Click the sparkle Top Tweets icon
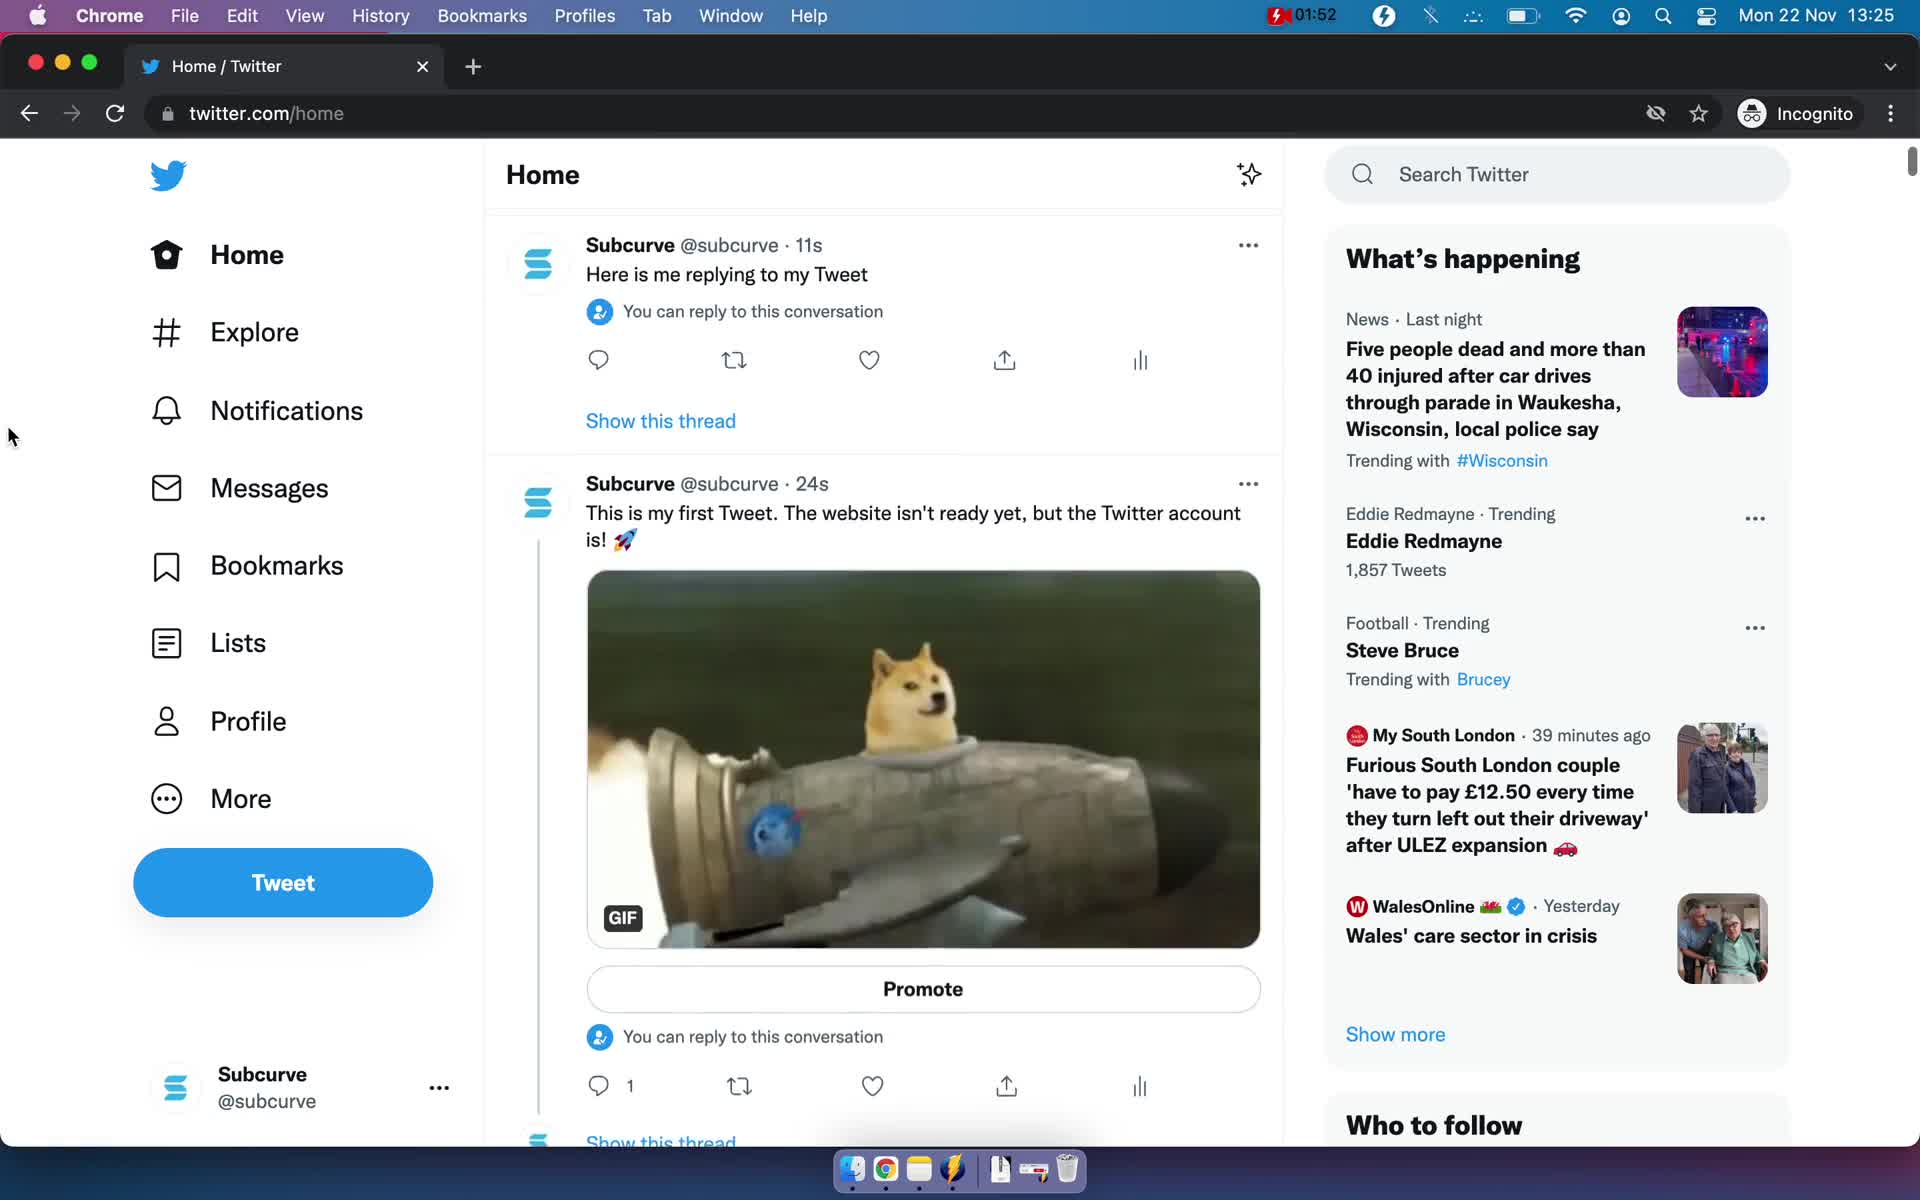This screenshot has width=1920, height=1200. 1248,174
